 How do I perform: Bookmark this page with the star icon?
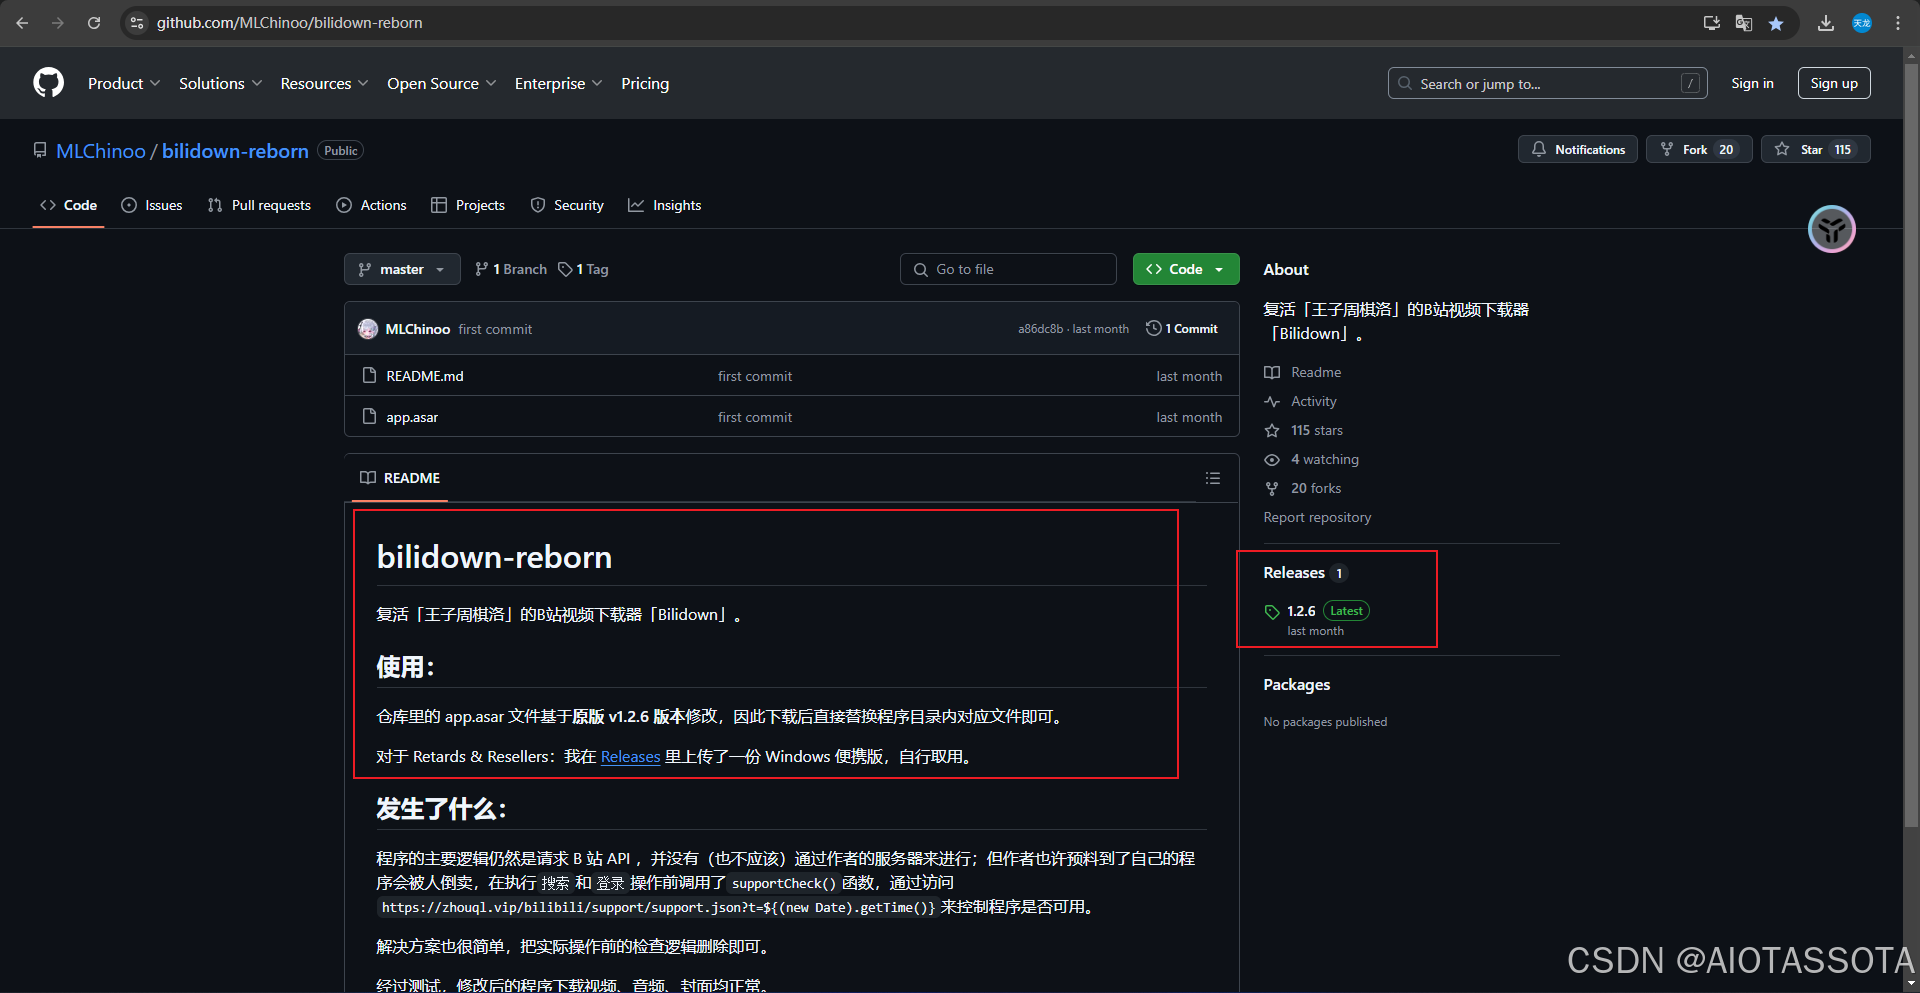click(x=1776, y=23)
